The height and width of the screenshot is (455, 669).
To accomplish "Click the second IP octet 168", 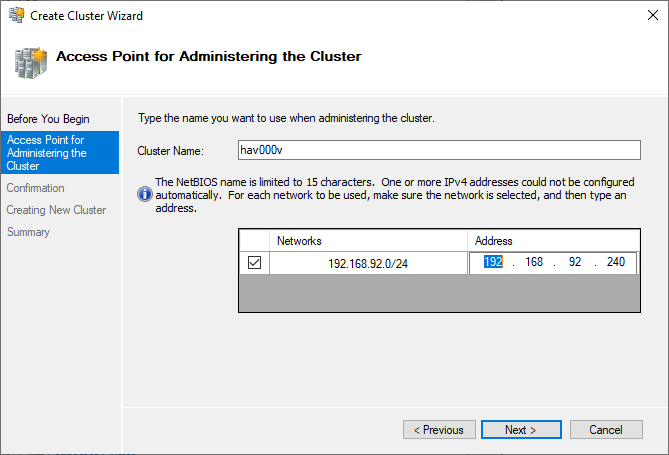I will (532, 262).
